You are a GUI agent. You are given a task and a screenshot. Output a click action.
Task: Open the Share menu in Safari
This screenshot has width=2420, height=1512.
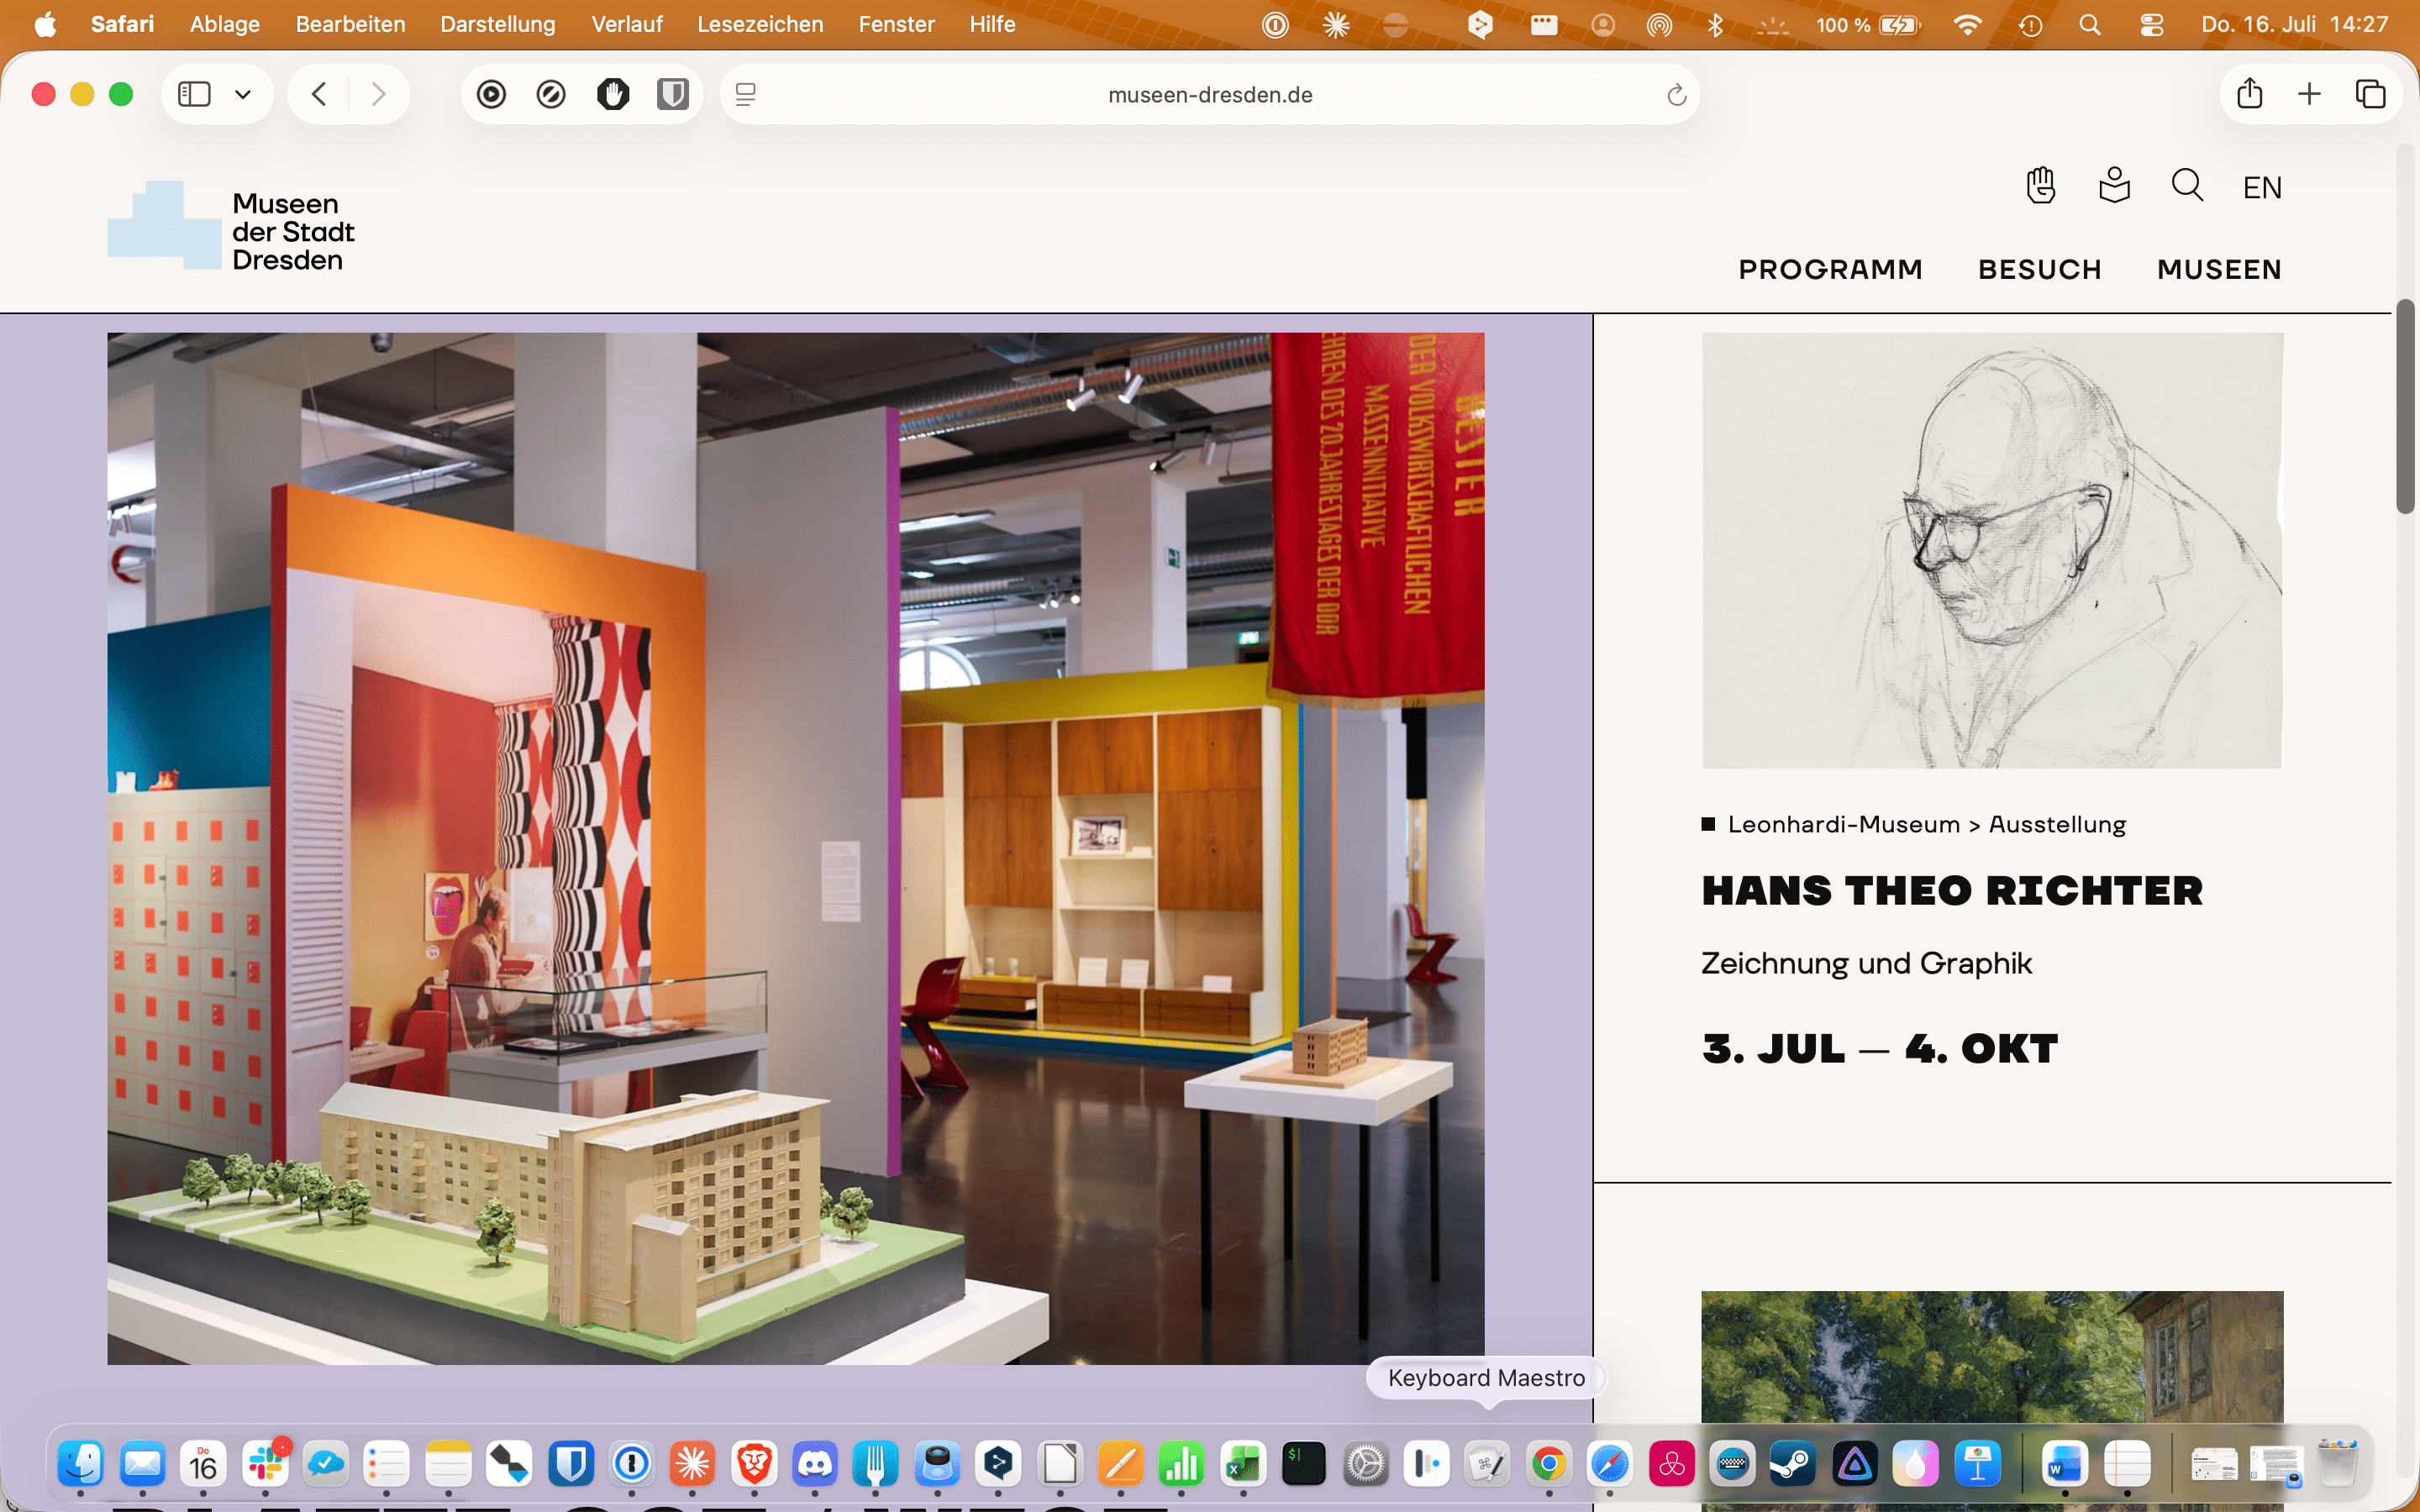pos(2250,93)
